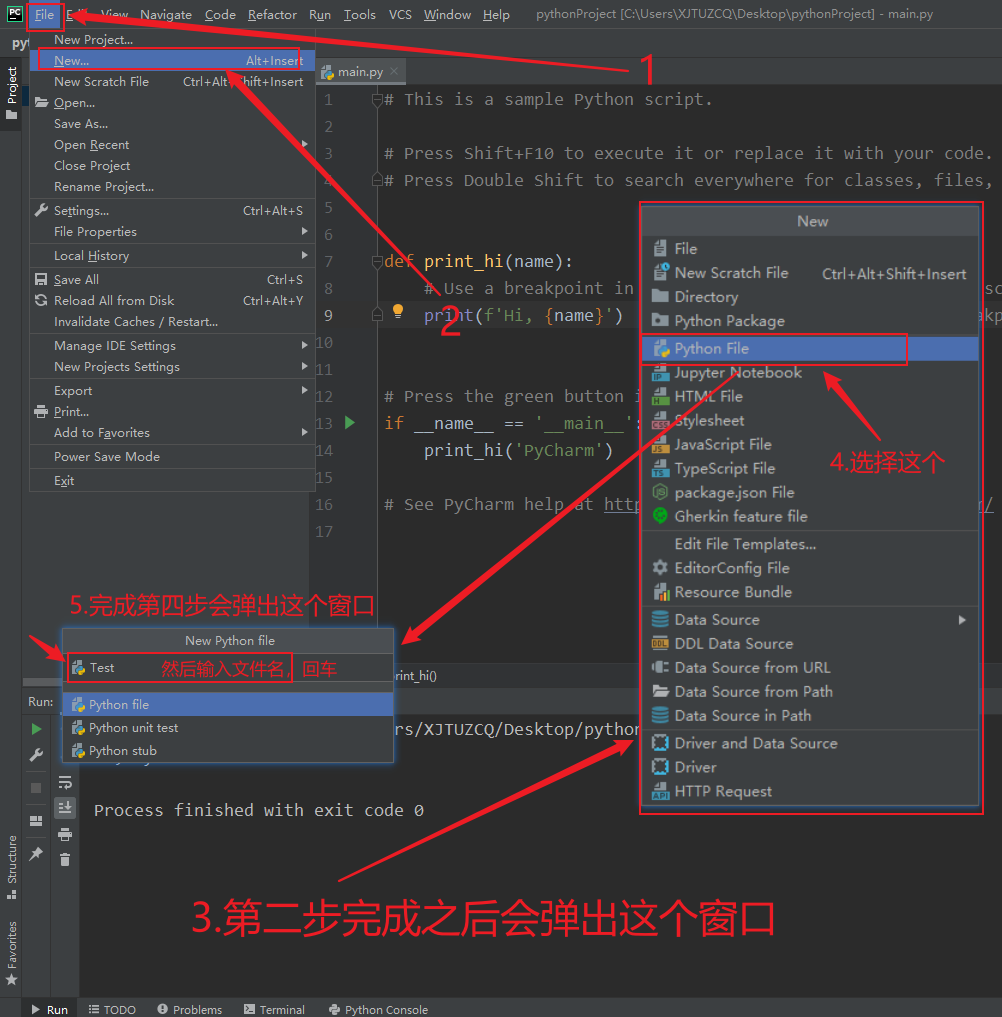Screen dimensions: 1002x1017
Task: Expand Add to Favorites submenu
Action: click(173, 433)
